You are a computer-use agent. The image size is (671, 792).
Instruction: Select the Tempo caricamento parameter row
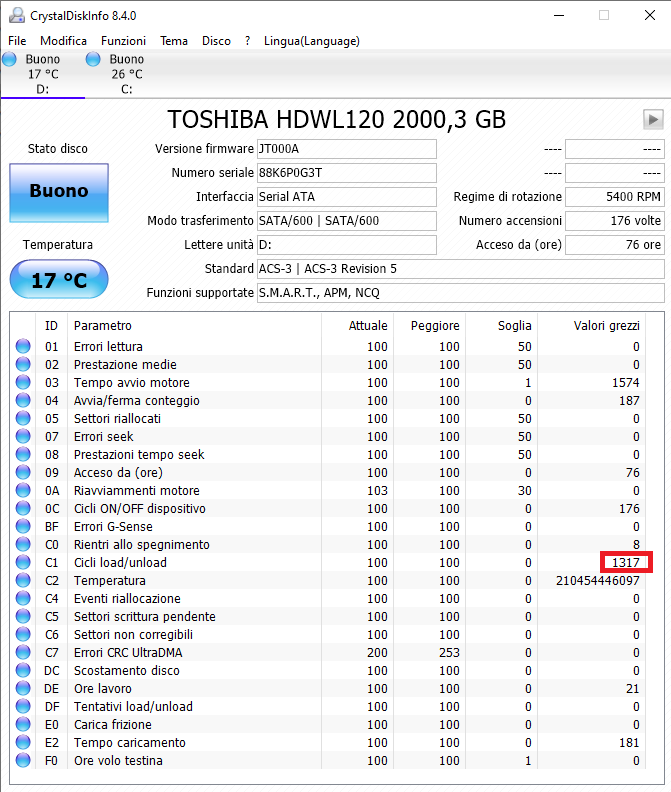[x=327, y=742]
